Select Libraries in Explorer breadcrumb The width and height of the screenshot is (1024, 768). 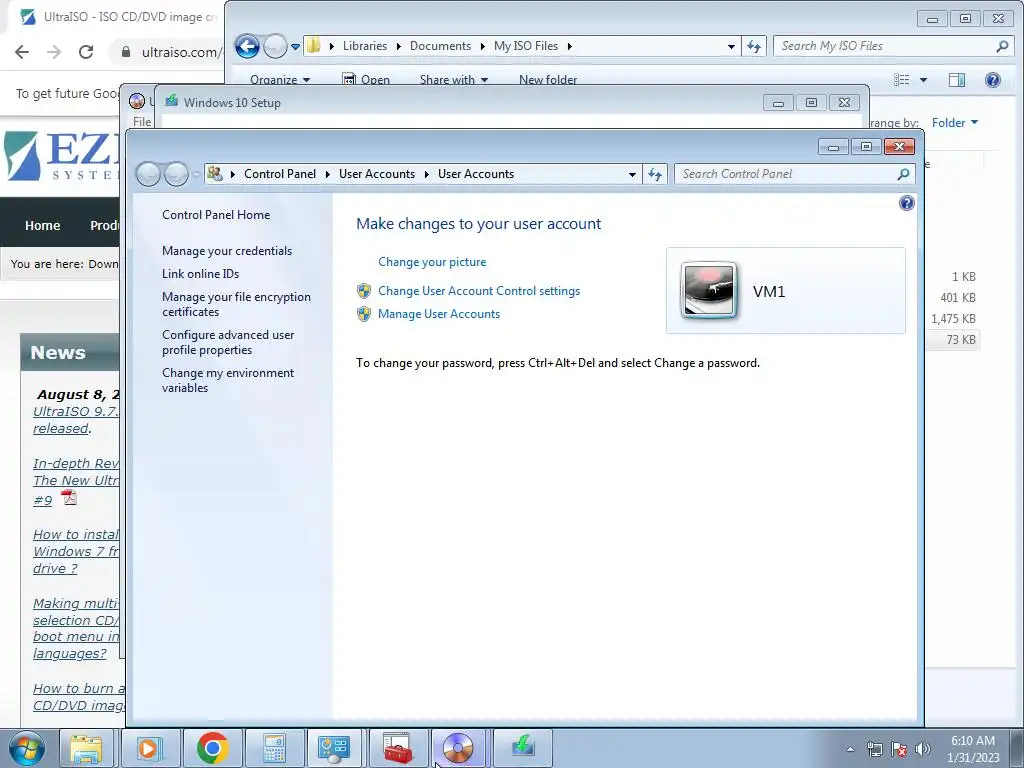point(364,46)
